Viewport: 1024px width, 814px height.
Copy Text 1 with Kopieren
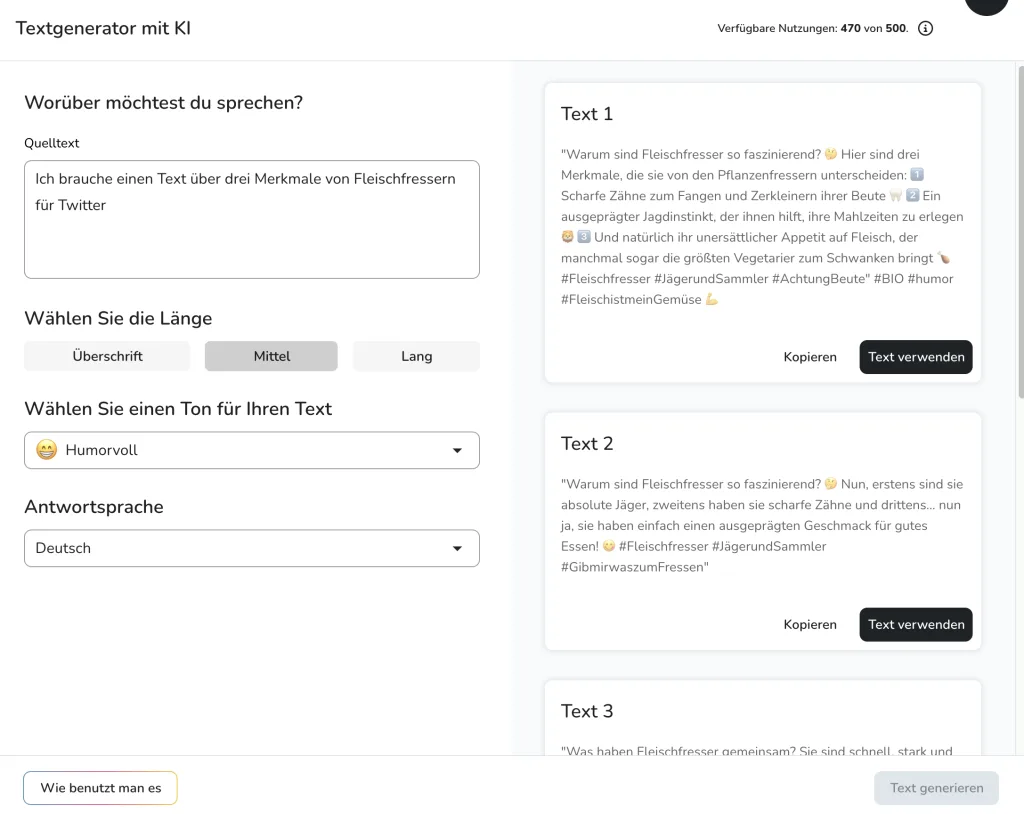(x=810, y=357)
